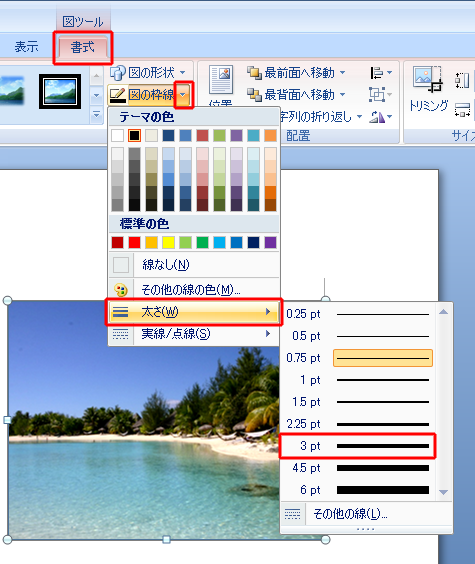Expand 最前面へ移動 dropdown arrow
475x564 pixels.
coord(342,73)
